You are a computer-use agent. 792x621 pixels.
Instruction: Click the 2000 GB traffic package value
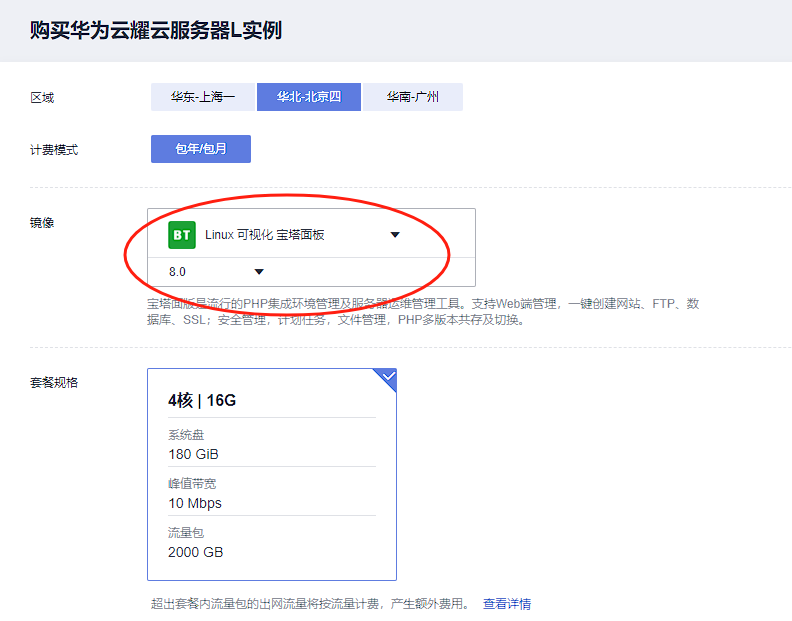point(195,552)
